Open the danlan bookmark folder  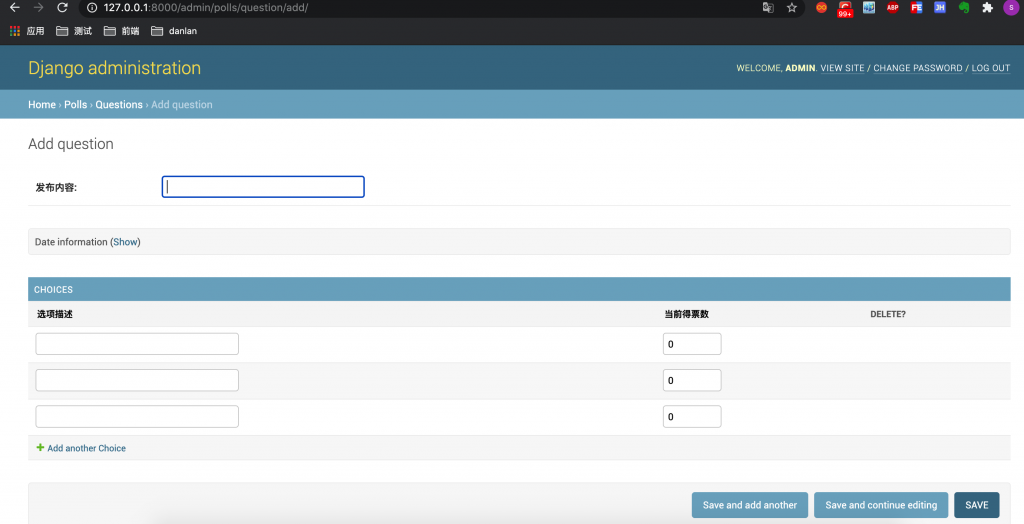pyautogui.click(x=175, y=31)
